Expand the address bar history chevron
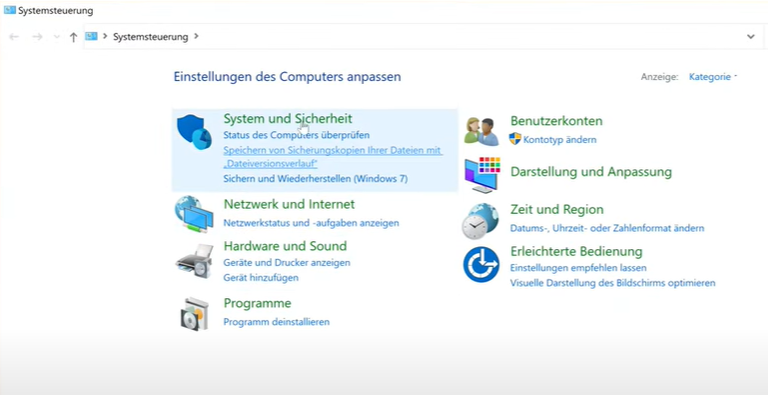 coord(750,37)
